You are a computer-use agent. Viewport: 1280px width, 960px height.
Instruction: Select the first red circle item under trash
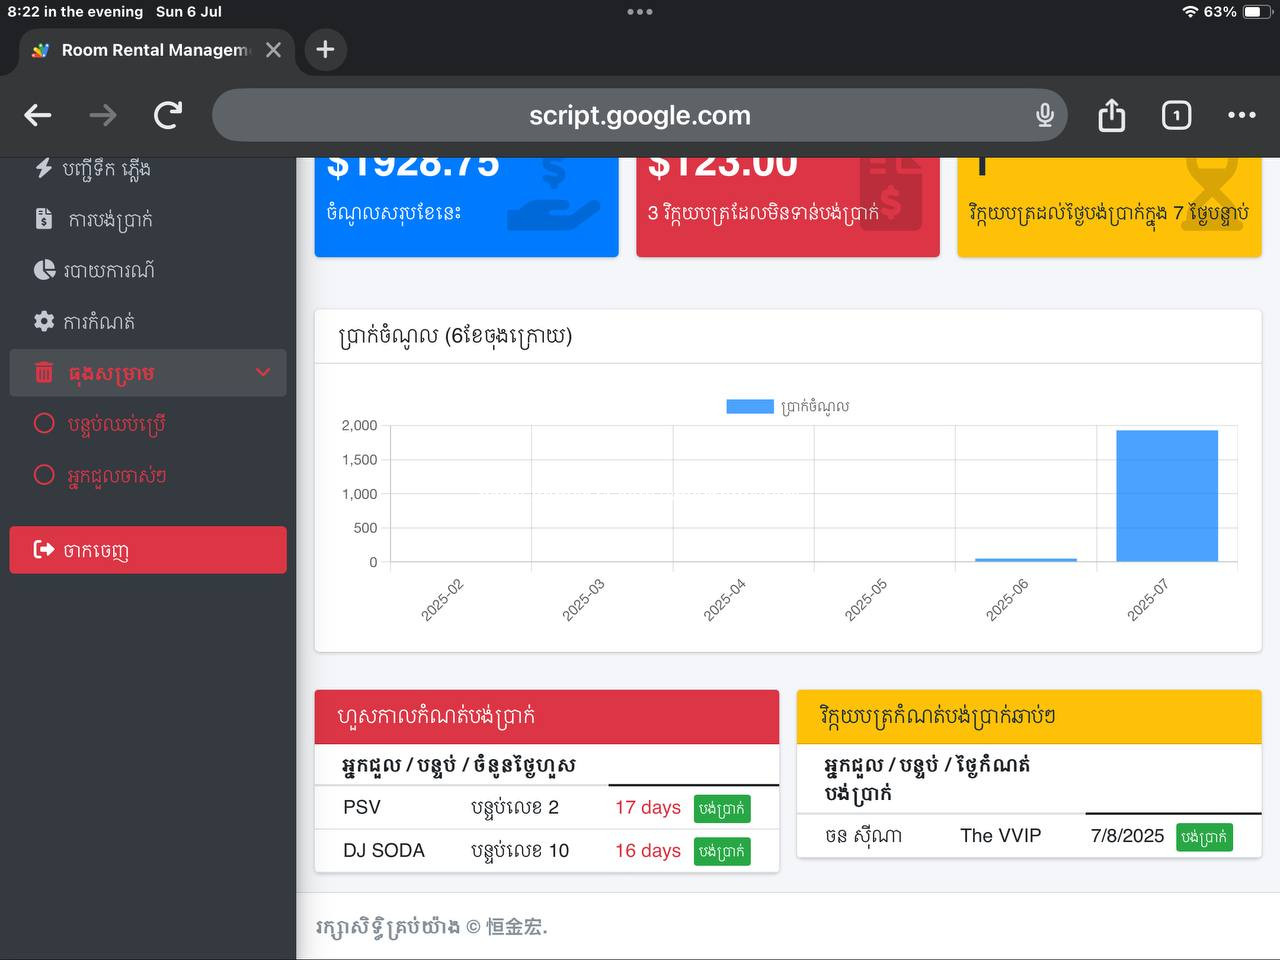pos(44,424)
